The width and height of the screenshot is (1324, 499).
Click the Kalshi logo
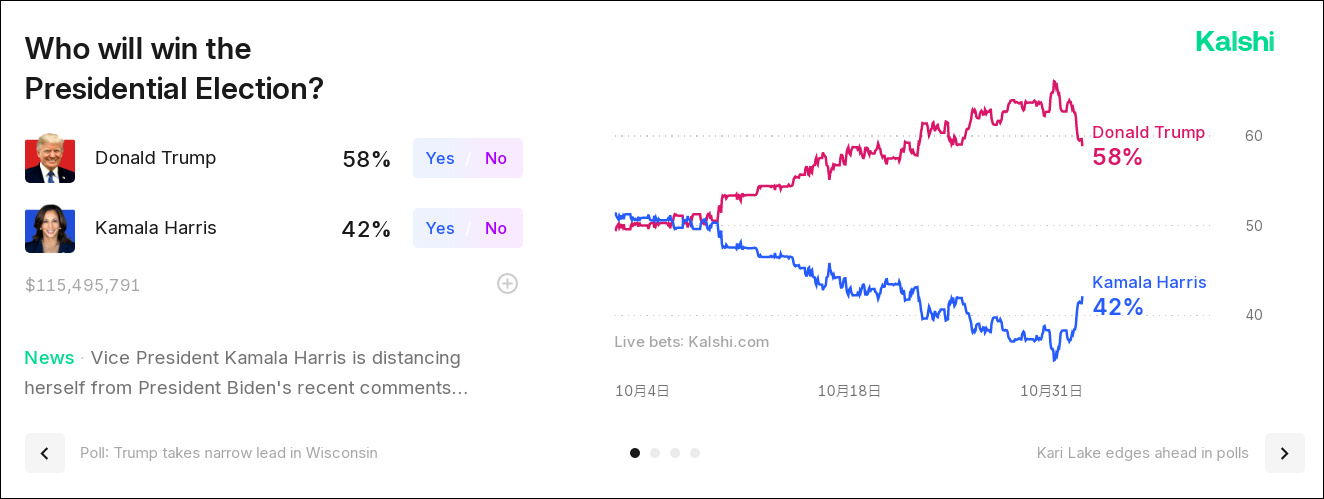pos(1234,42)
